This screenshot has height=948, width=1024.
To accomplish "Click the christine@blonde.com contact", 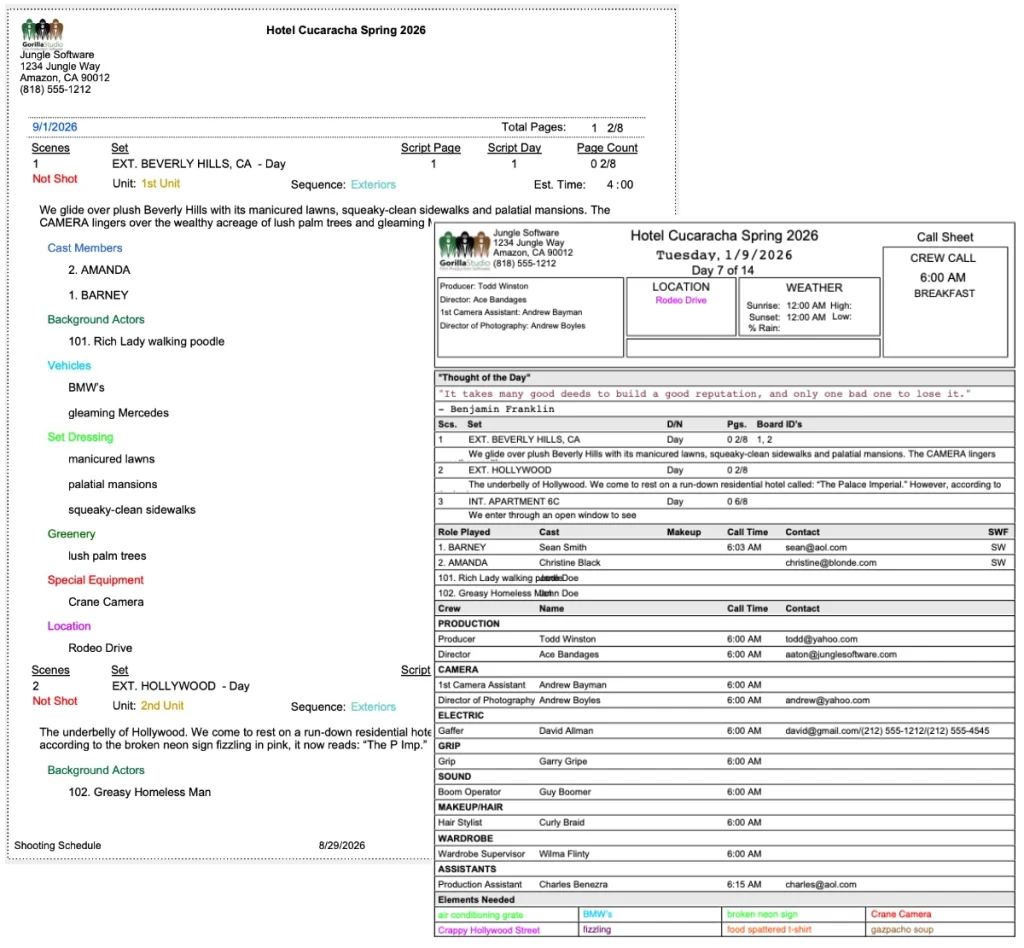I will tap(830, 563).
